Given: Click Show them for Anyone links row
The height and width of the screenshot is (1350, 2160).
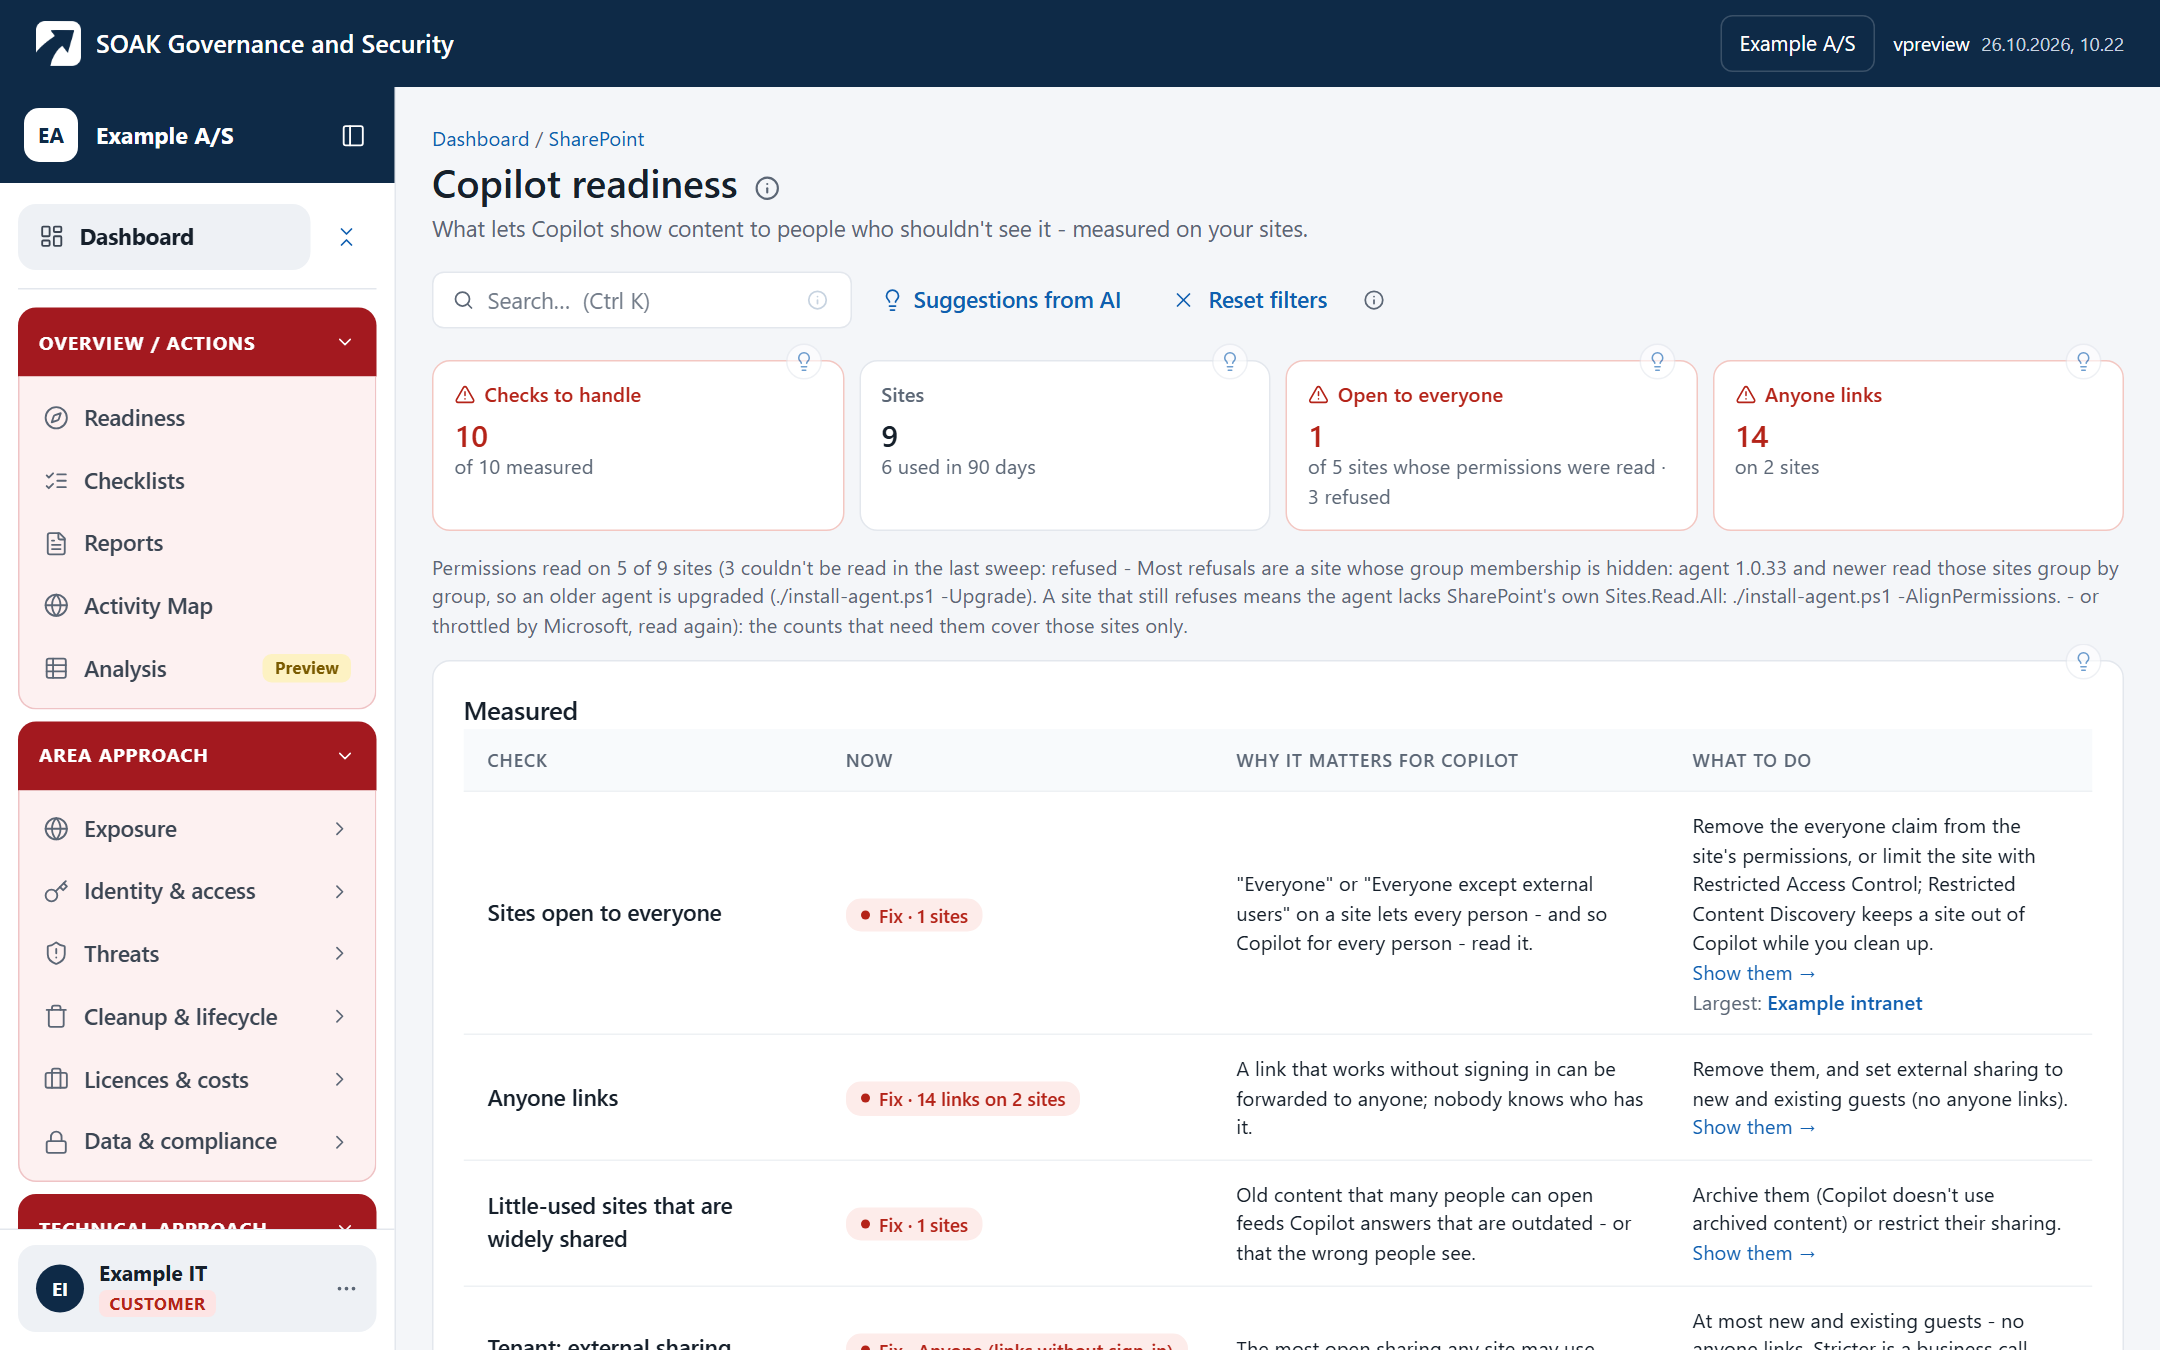Looking at the screenshot, I should tap(1753, 1127).
